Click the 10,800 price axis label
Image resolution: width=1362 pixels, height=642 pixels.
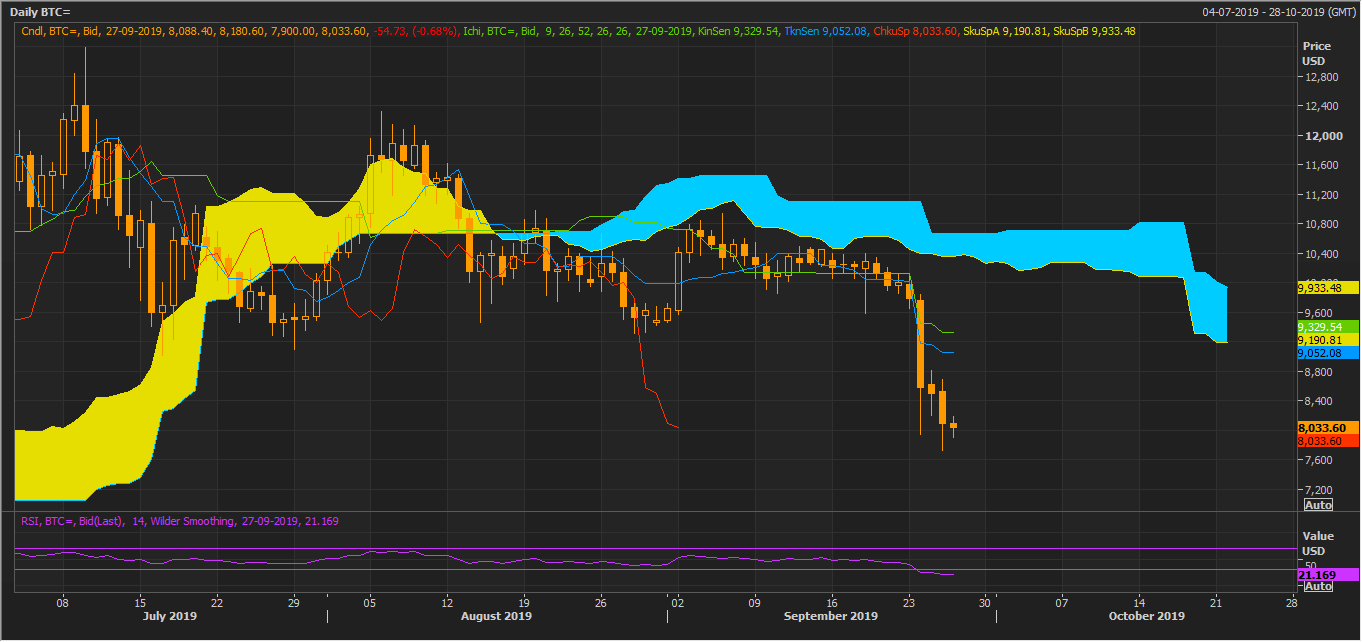point(1321,225)
